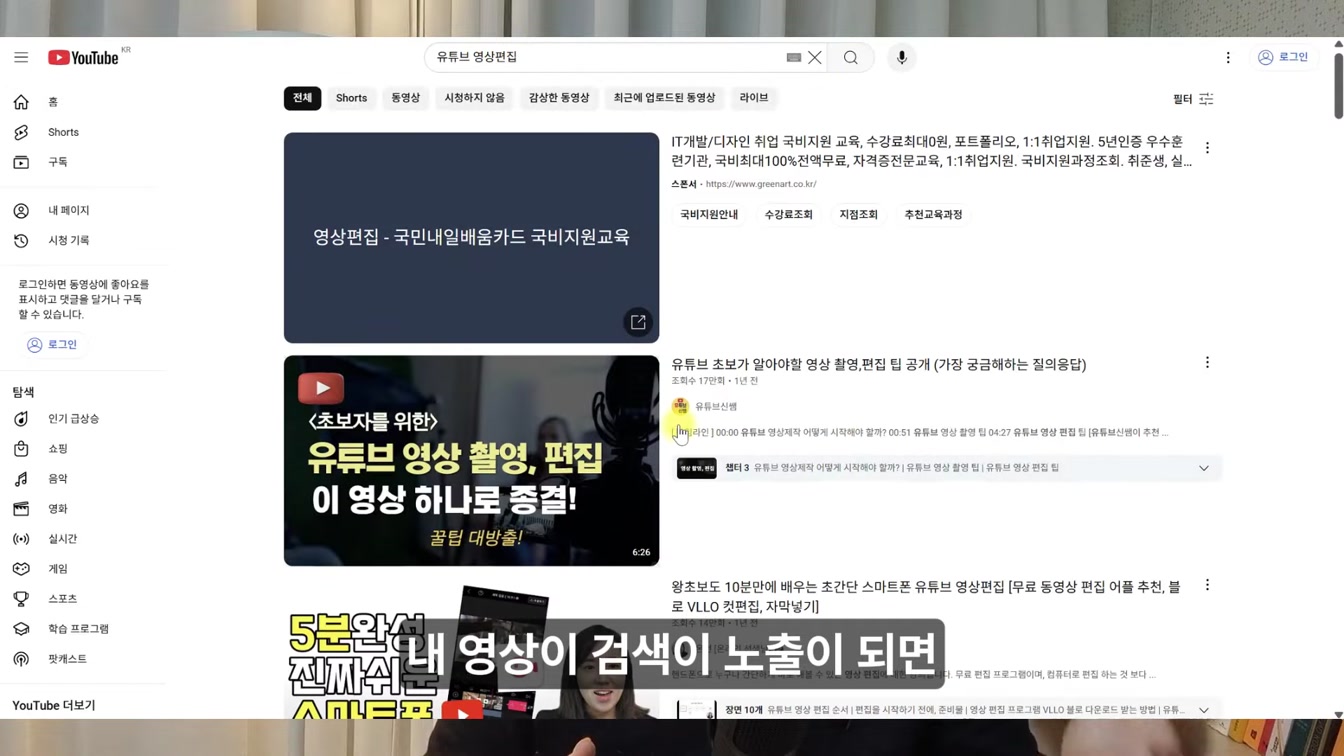
Task: Select 최근에 업로드된 동영상 chip
Action: (x=664, y=98)
